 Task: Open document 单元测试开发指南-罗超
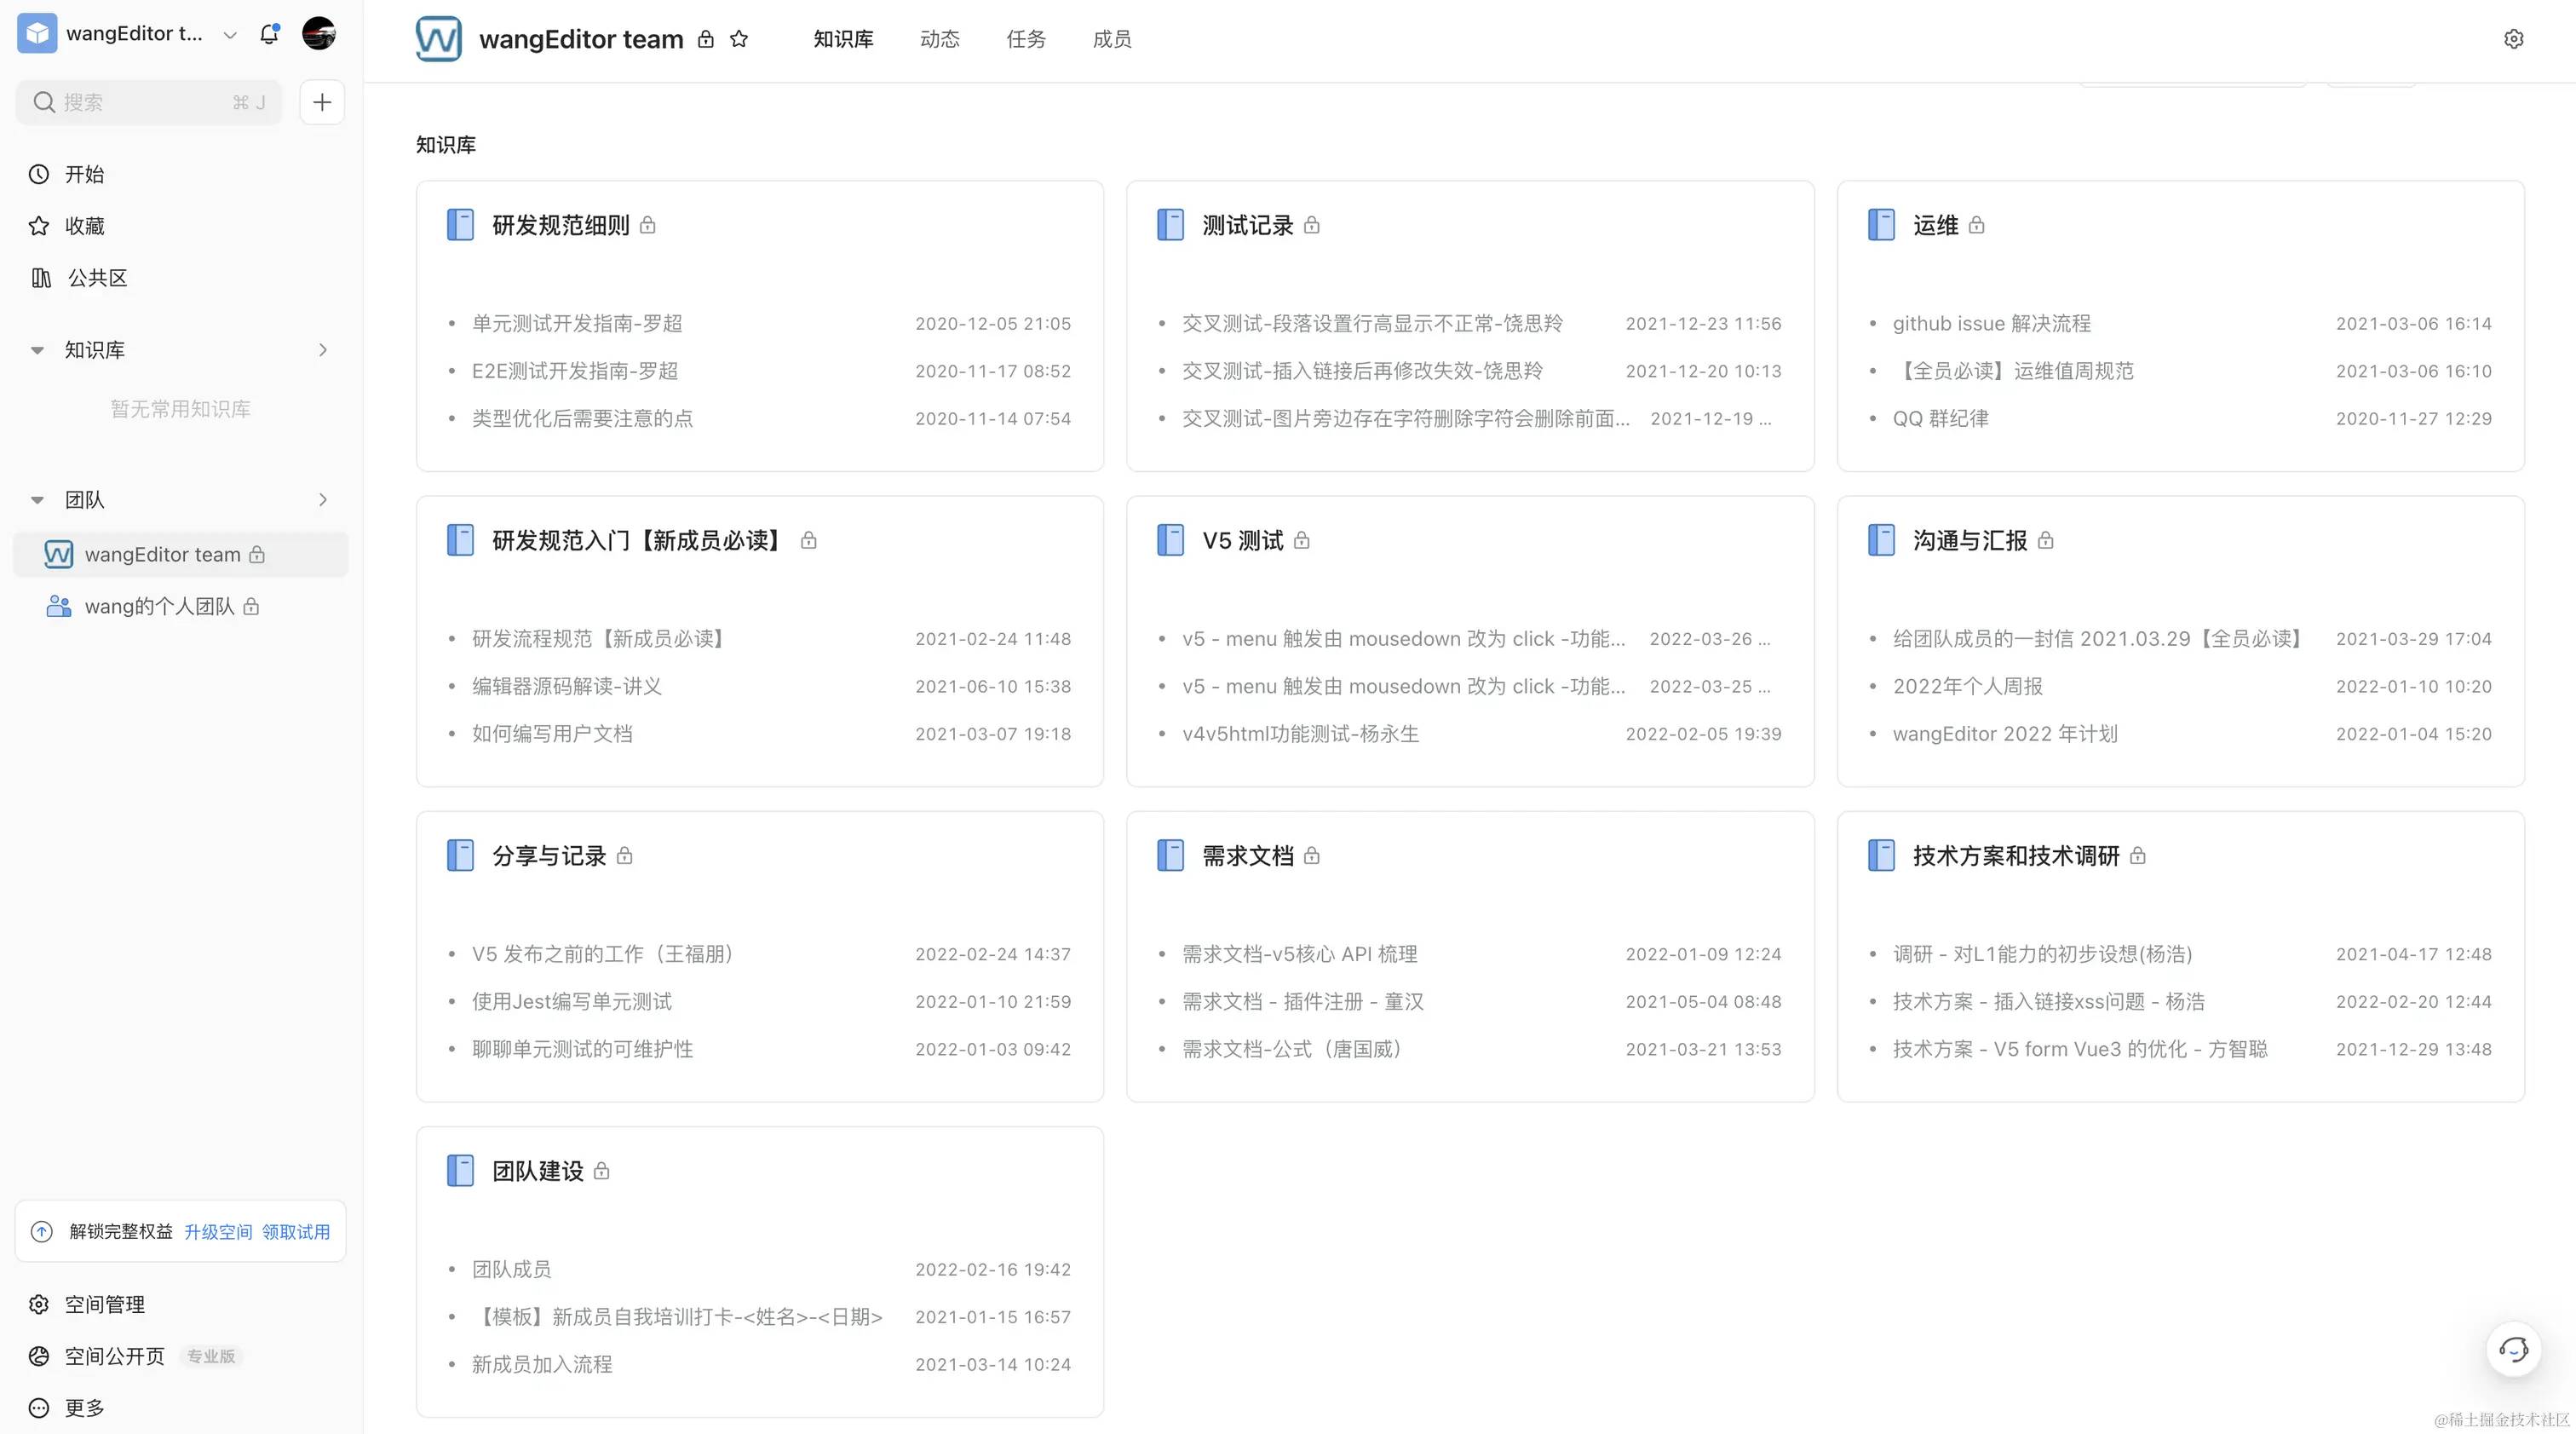[577, 323]
